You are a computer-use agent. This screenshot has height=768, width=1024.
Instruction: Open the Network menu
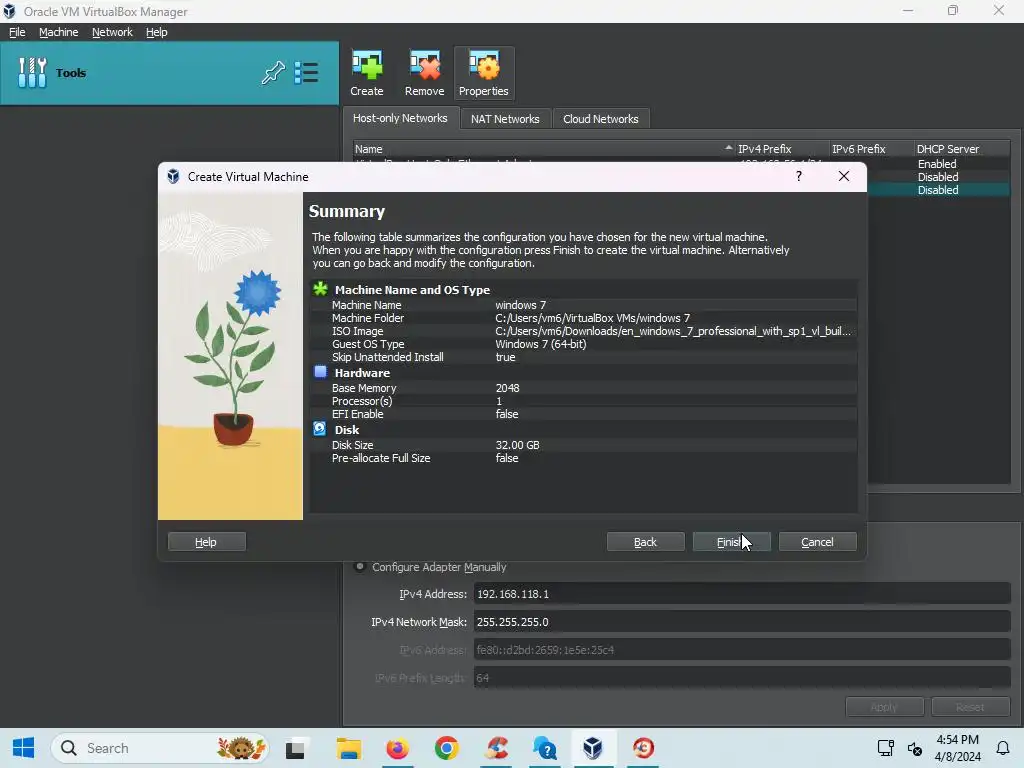coord(112,32)
